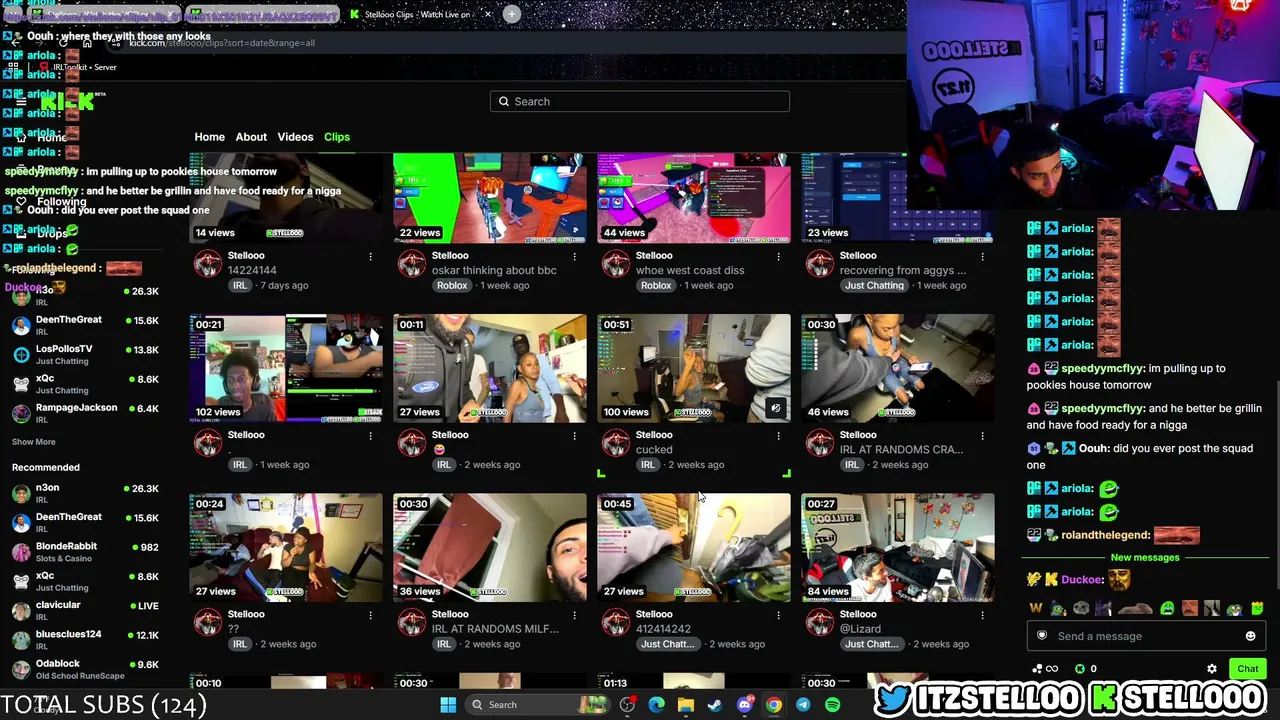Viewport: 1280px width, 720px height.
Task: Select the W quick emote
Action: point(1036,608)
